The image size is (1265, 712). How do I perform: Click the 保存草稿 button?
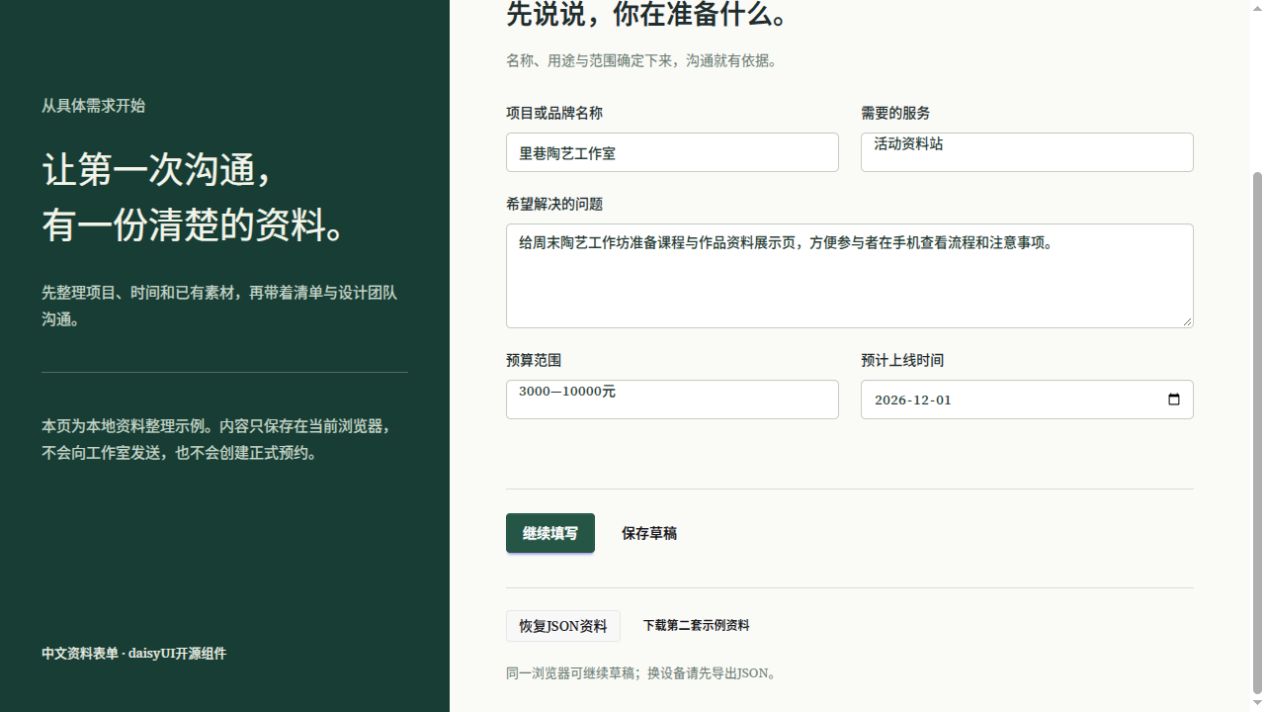click(649, 533)
